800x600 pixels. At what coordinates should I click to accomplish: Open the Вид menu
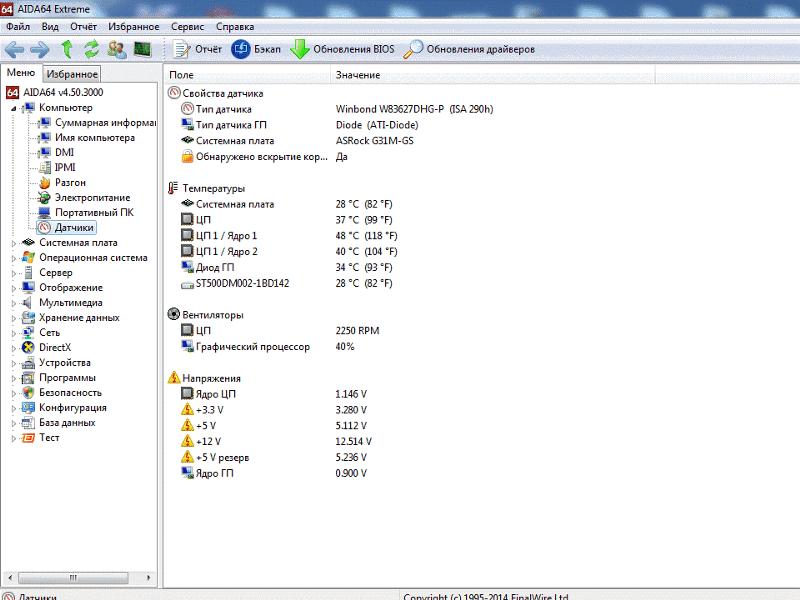click(50, 27)
